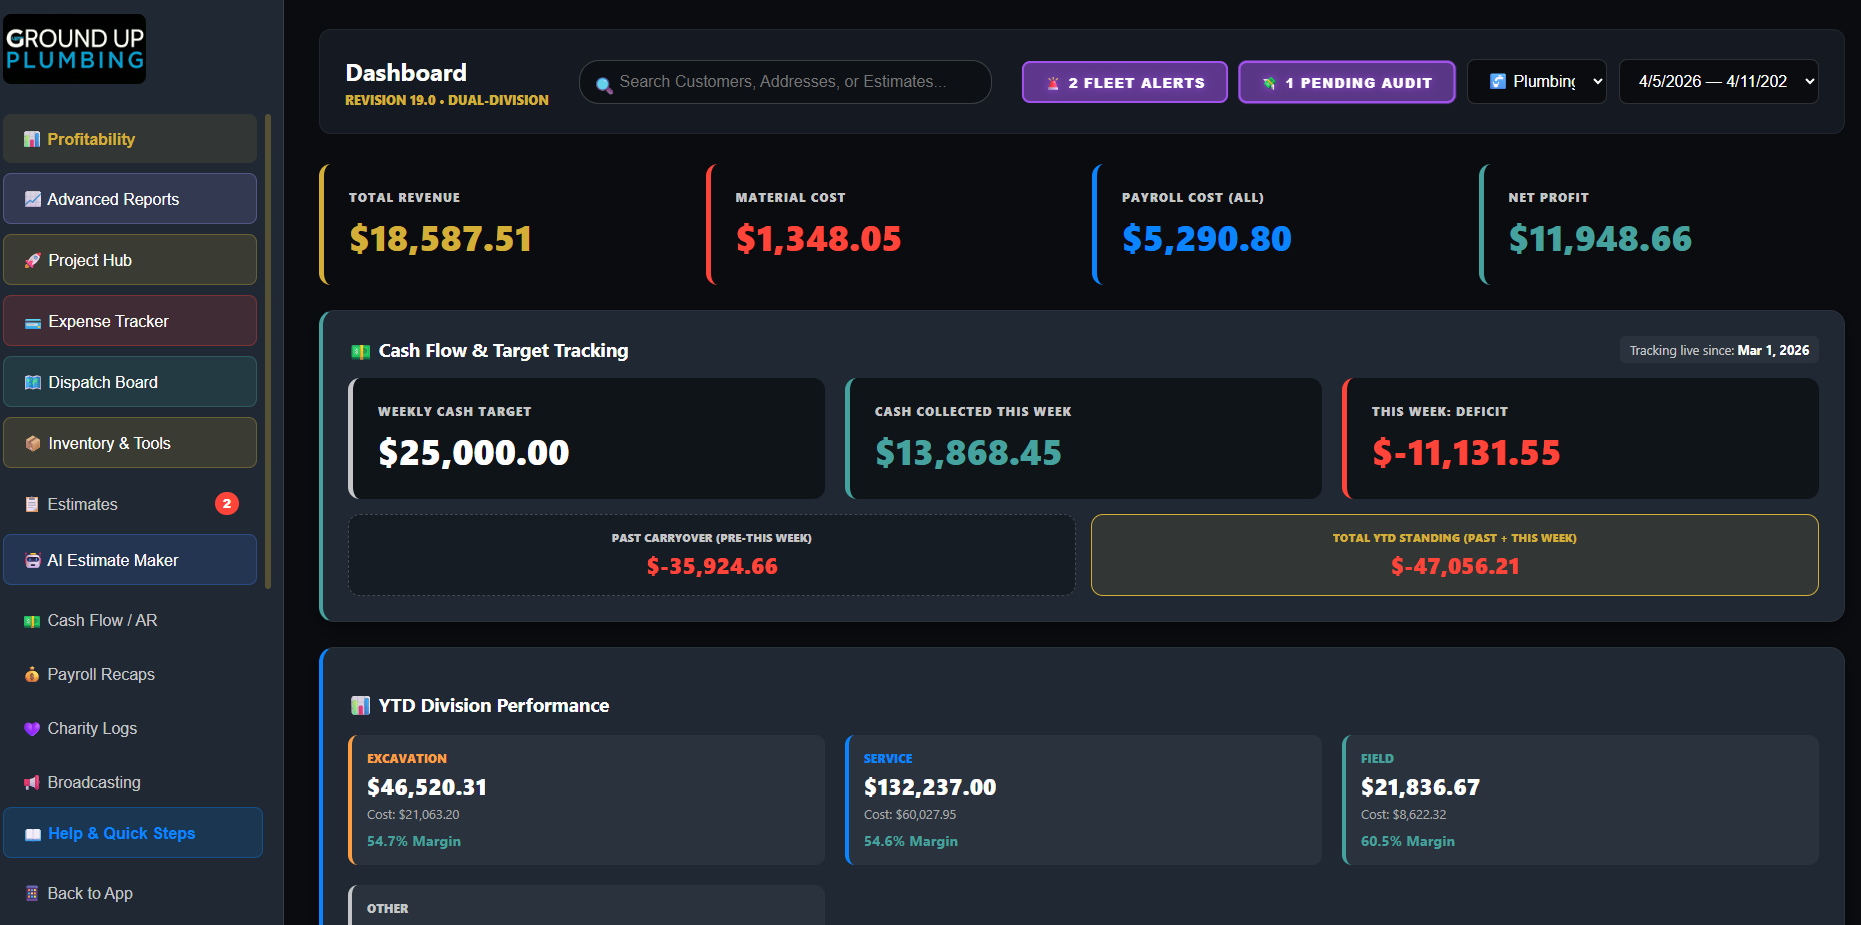
Task: Open the date range selector
Action: tap(1718, 81)
